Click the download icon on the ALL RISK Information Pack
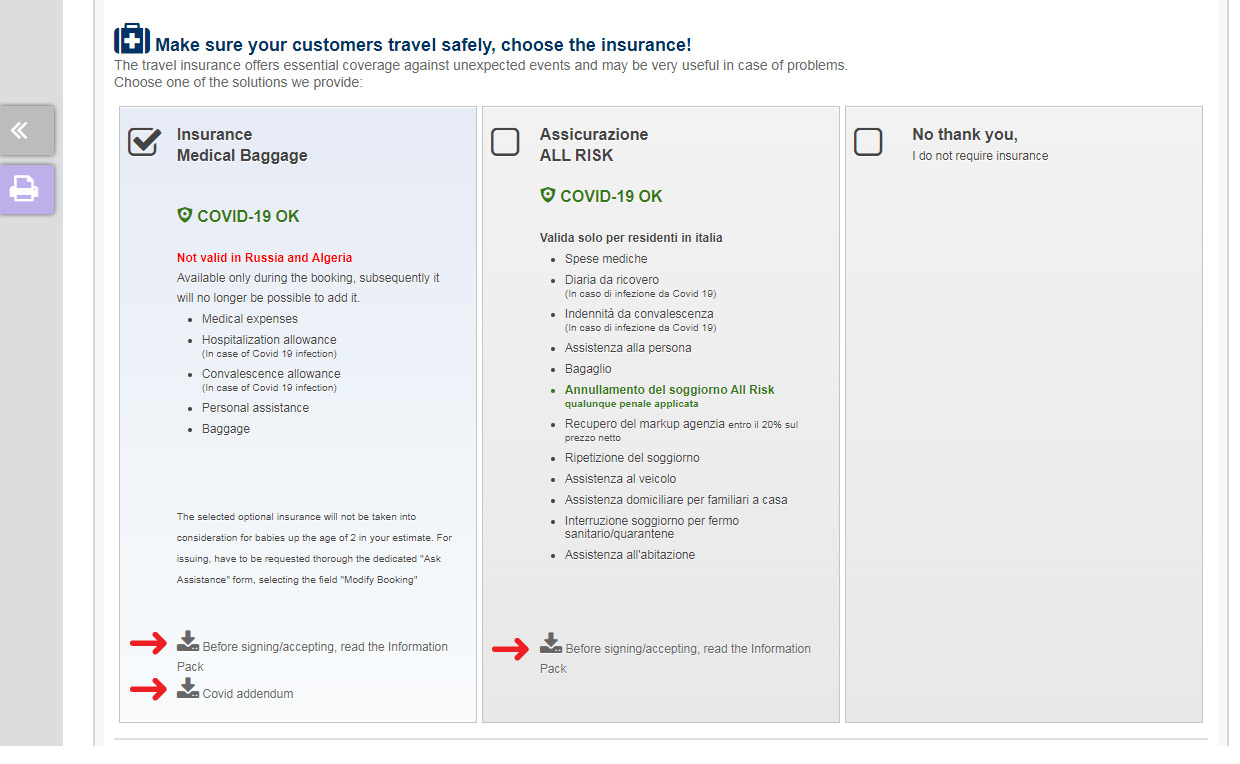 pyautogui.click(x=553, y=644)
